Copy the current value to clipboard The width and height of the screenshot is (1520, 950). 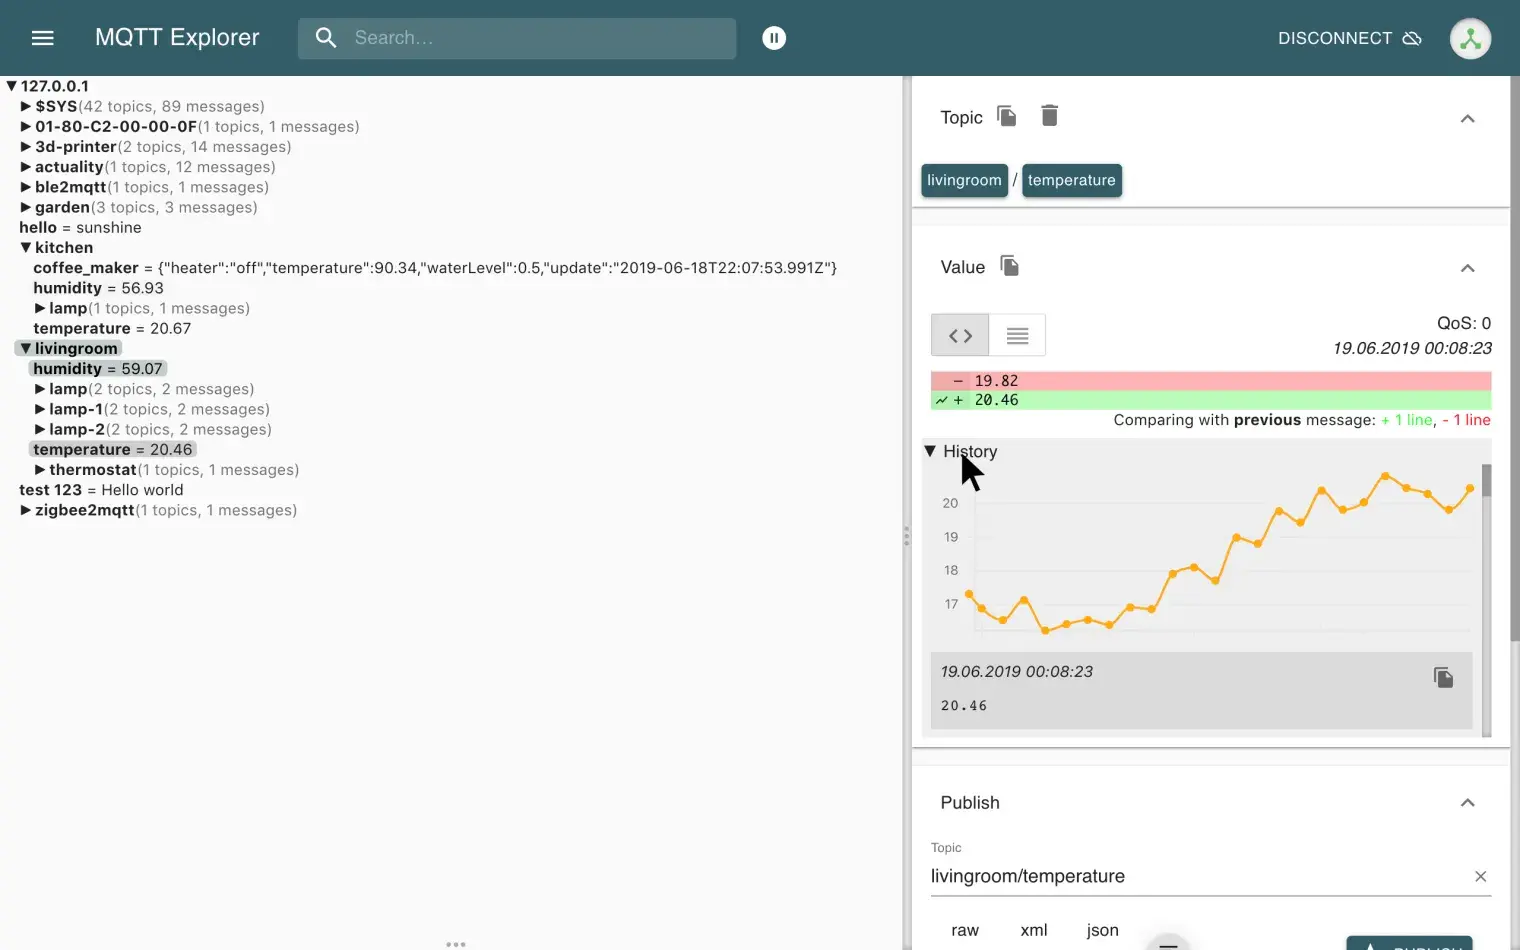(x=1009, y=266)
